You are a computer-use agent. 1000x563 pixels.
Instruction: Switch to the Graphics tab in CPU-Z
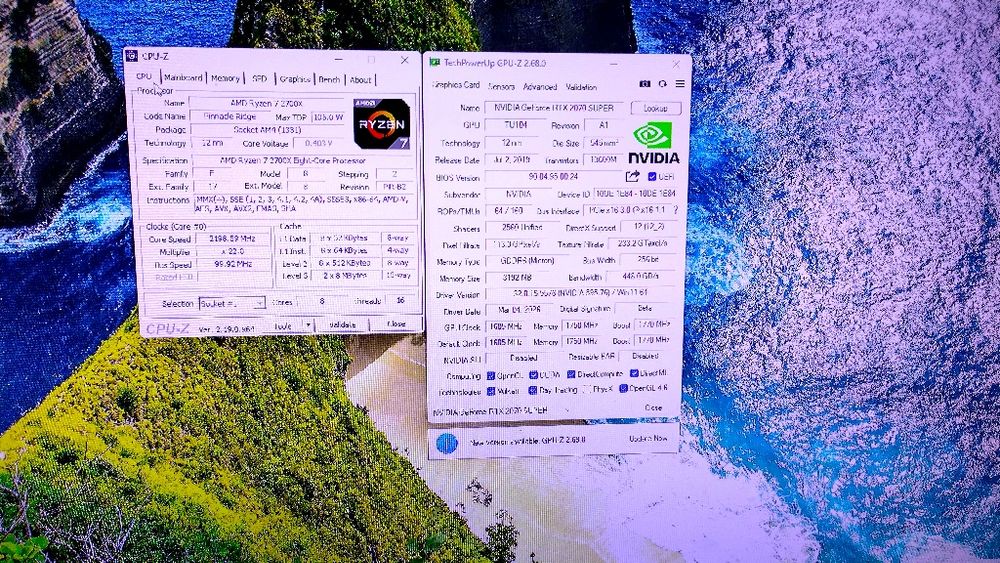(295, 79)
